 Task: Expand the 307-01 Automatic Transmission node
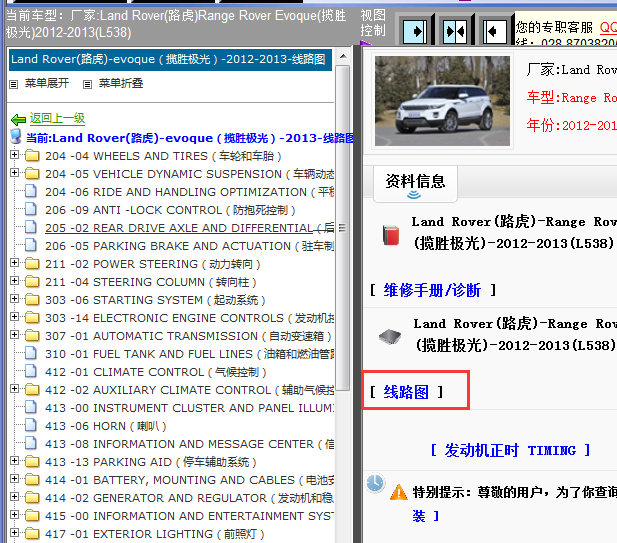15,335
